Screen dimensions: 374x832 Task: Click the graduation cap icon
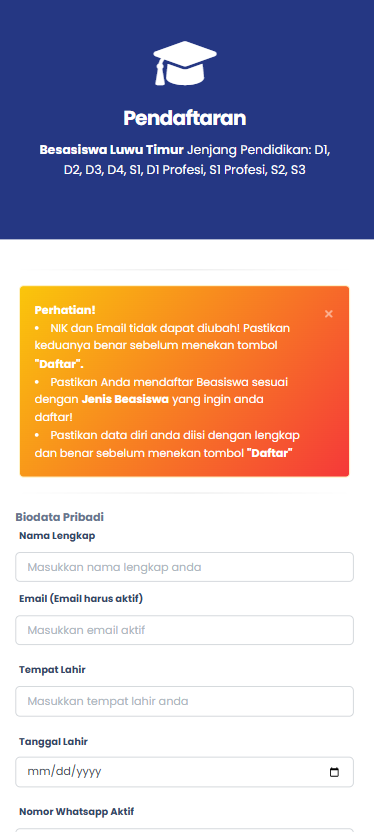coord(185,64)
